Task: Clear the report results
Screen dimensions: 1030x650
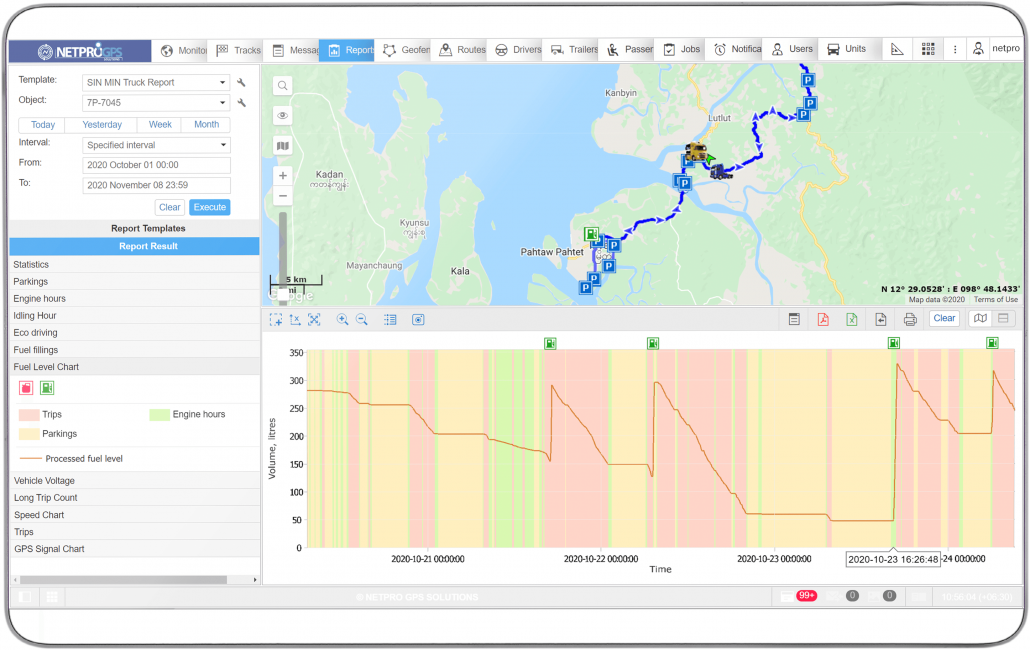Action: (x=944, y=318)
